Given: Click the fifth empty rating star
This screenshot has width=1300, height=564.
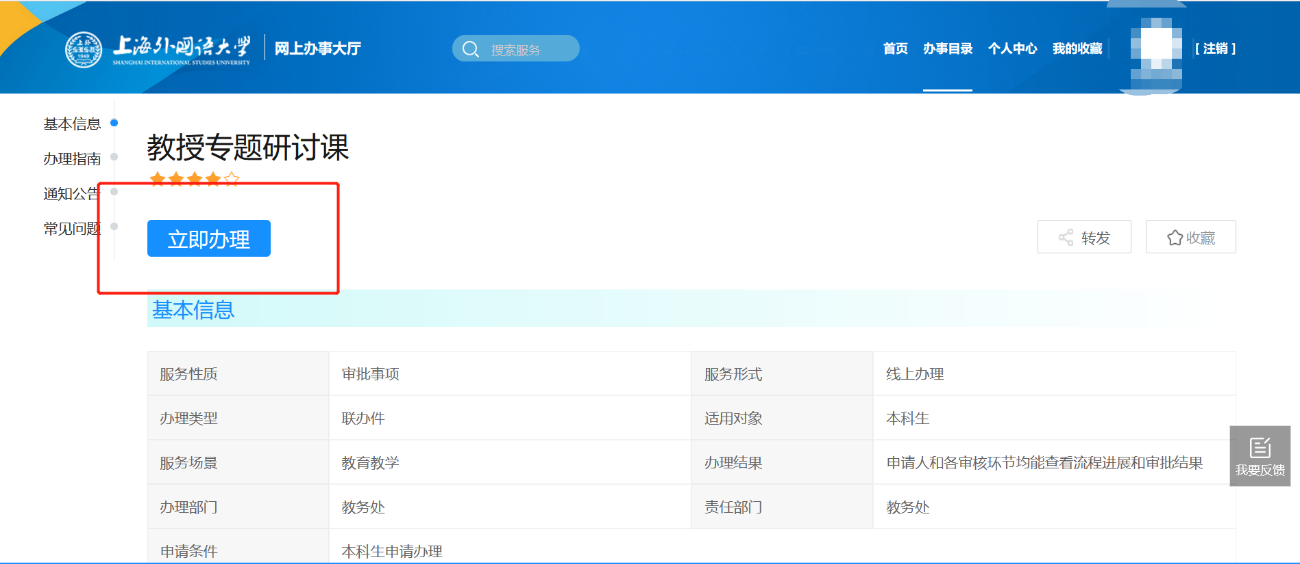Looking at the screenshot, I should pos(232,180).
